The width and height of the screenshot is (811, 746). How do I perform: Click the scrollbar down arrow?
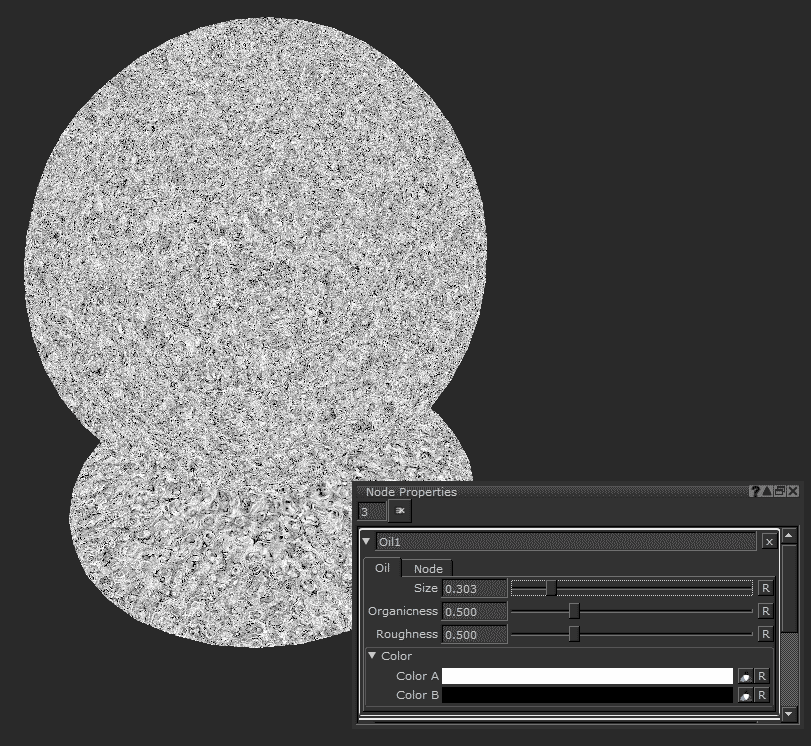[789, 714]
